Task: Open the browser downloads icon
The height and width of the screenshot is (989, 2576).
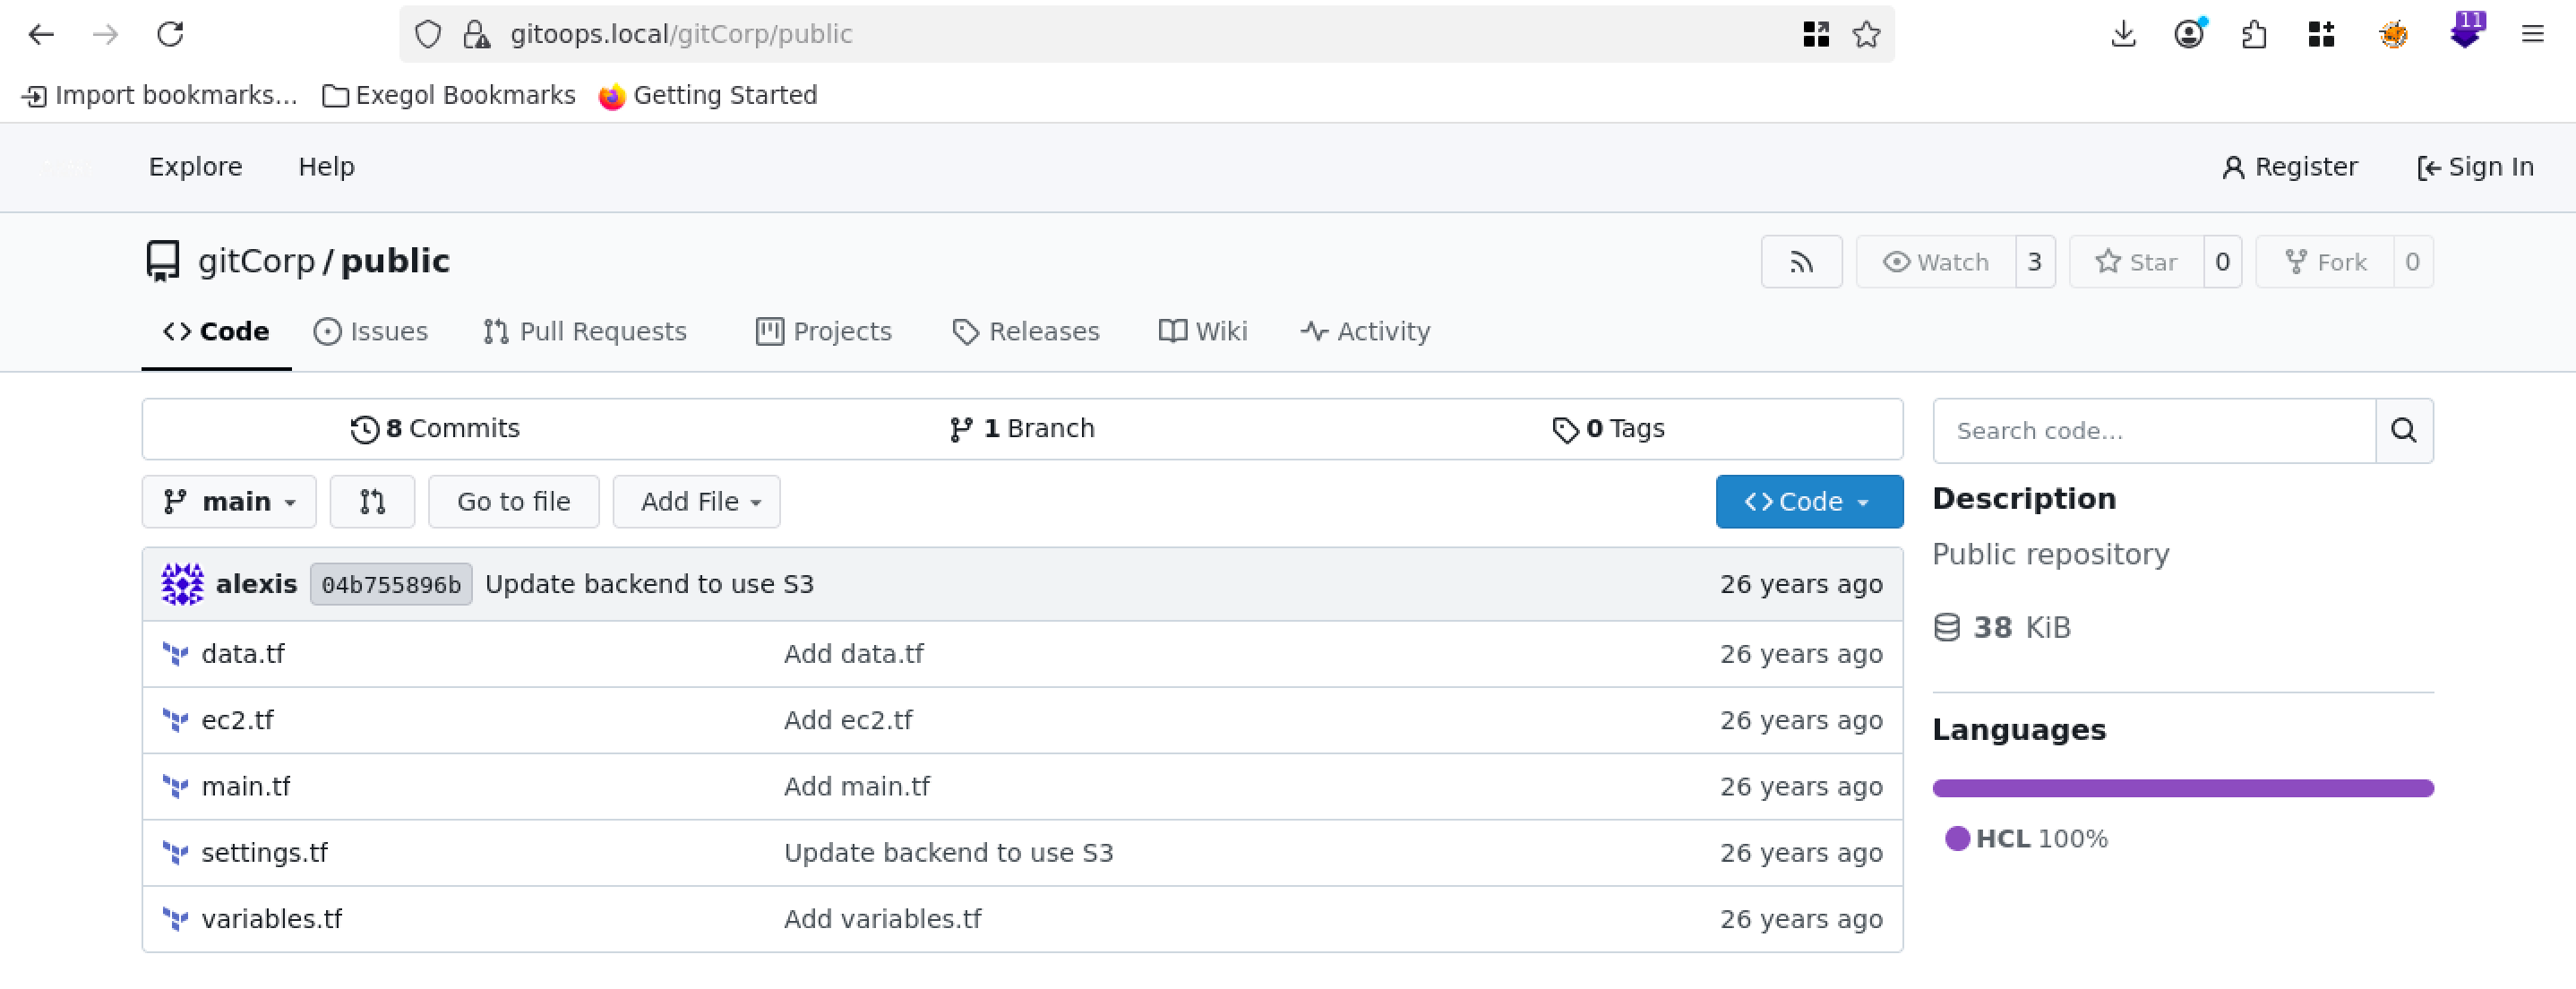Action: [2123, 34]
